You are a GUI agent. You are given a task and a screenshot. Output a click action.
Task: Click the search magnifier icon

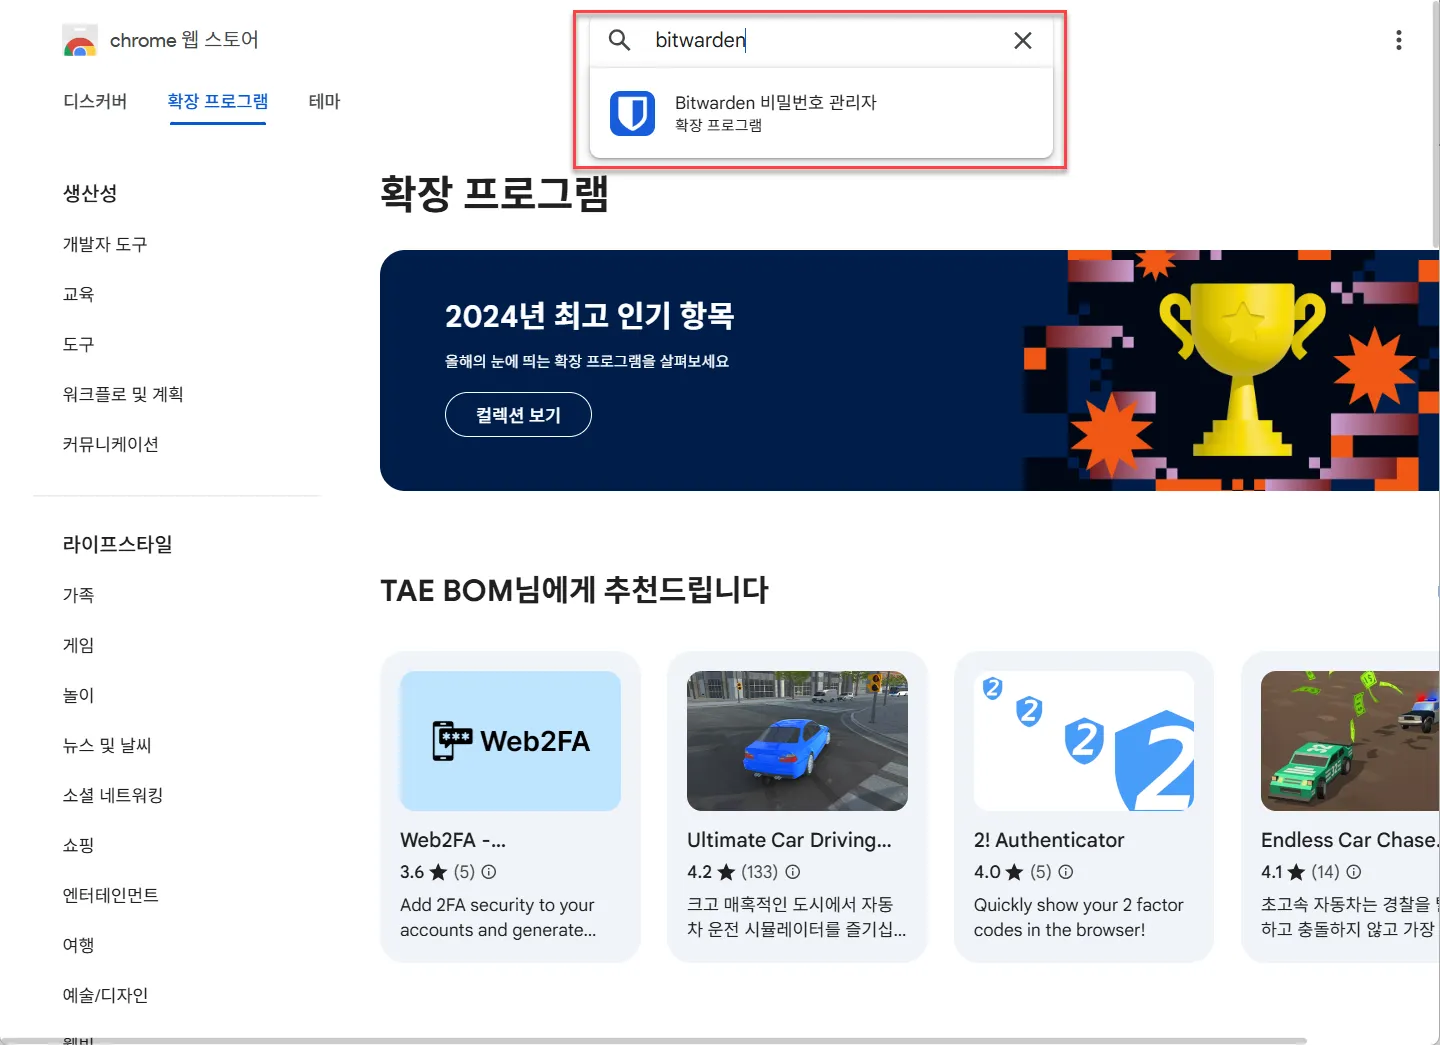[x=620, y=40]
